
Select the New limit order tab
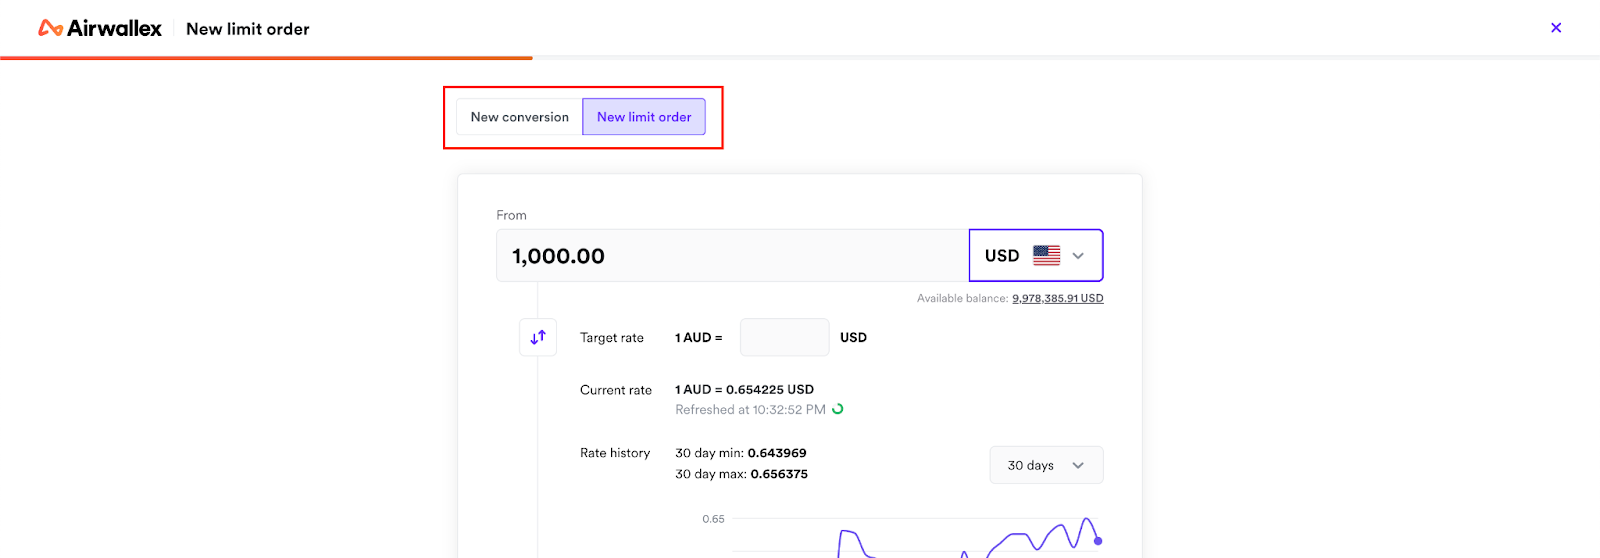pos(644,117)
